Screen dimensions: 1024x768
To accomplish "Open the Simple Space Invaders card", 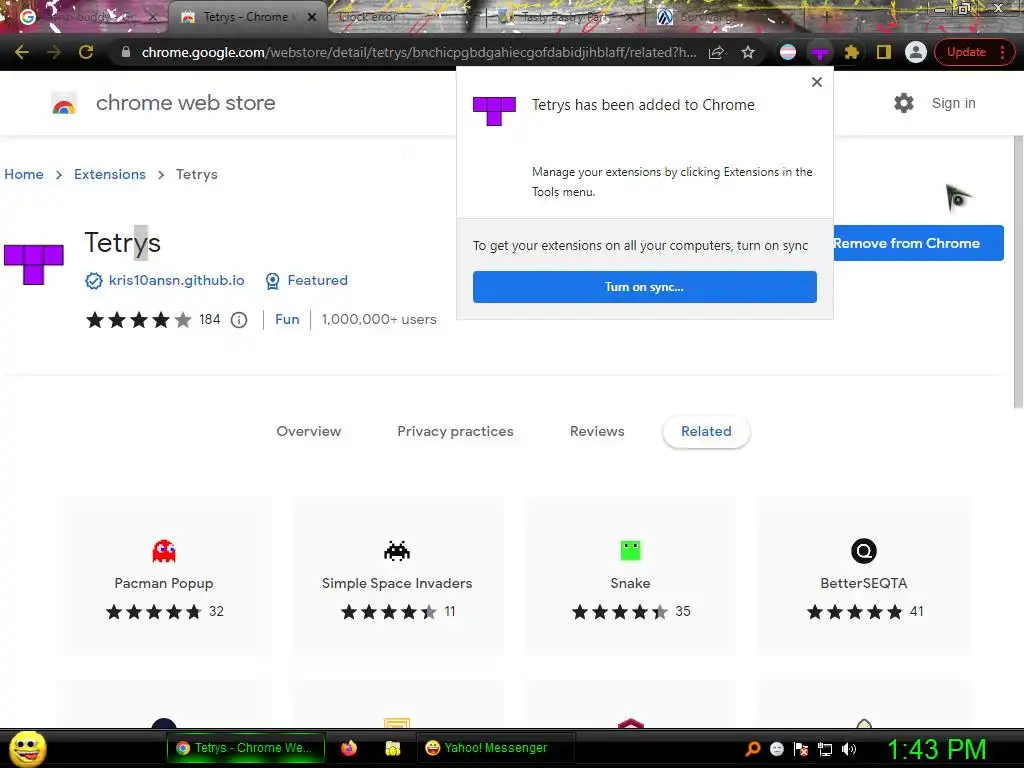I will pos(397,575).
